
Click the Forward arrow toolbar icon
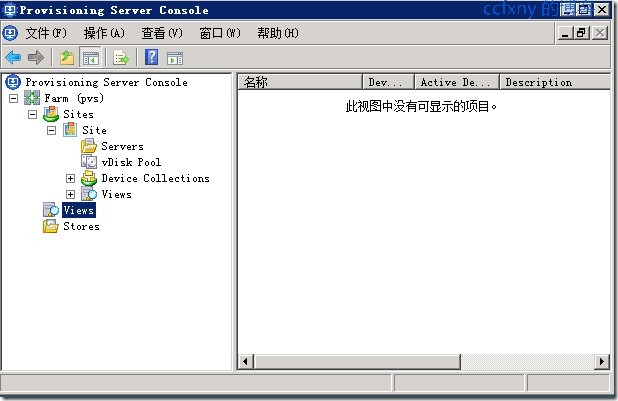coord(36,58)
